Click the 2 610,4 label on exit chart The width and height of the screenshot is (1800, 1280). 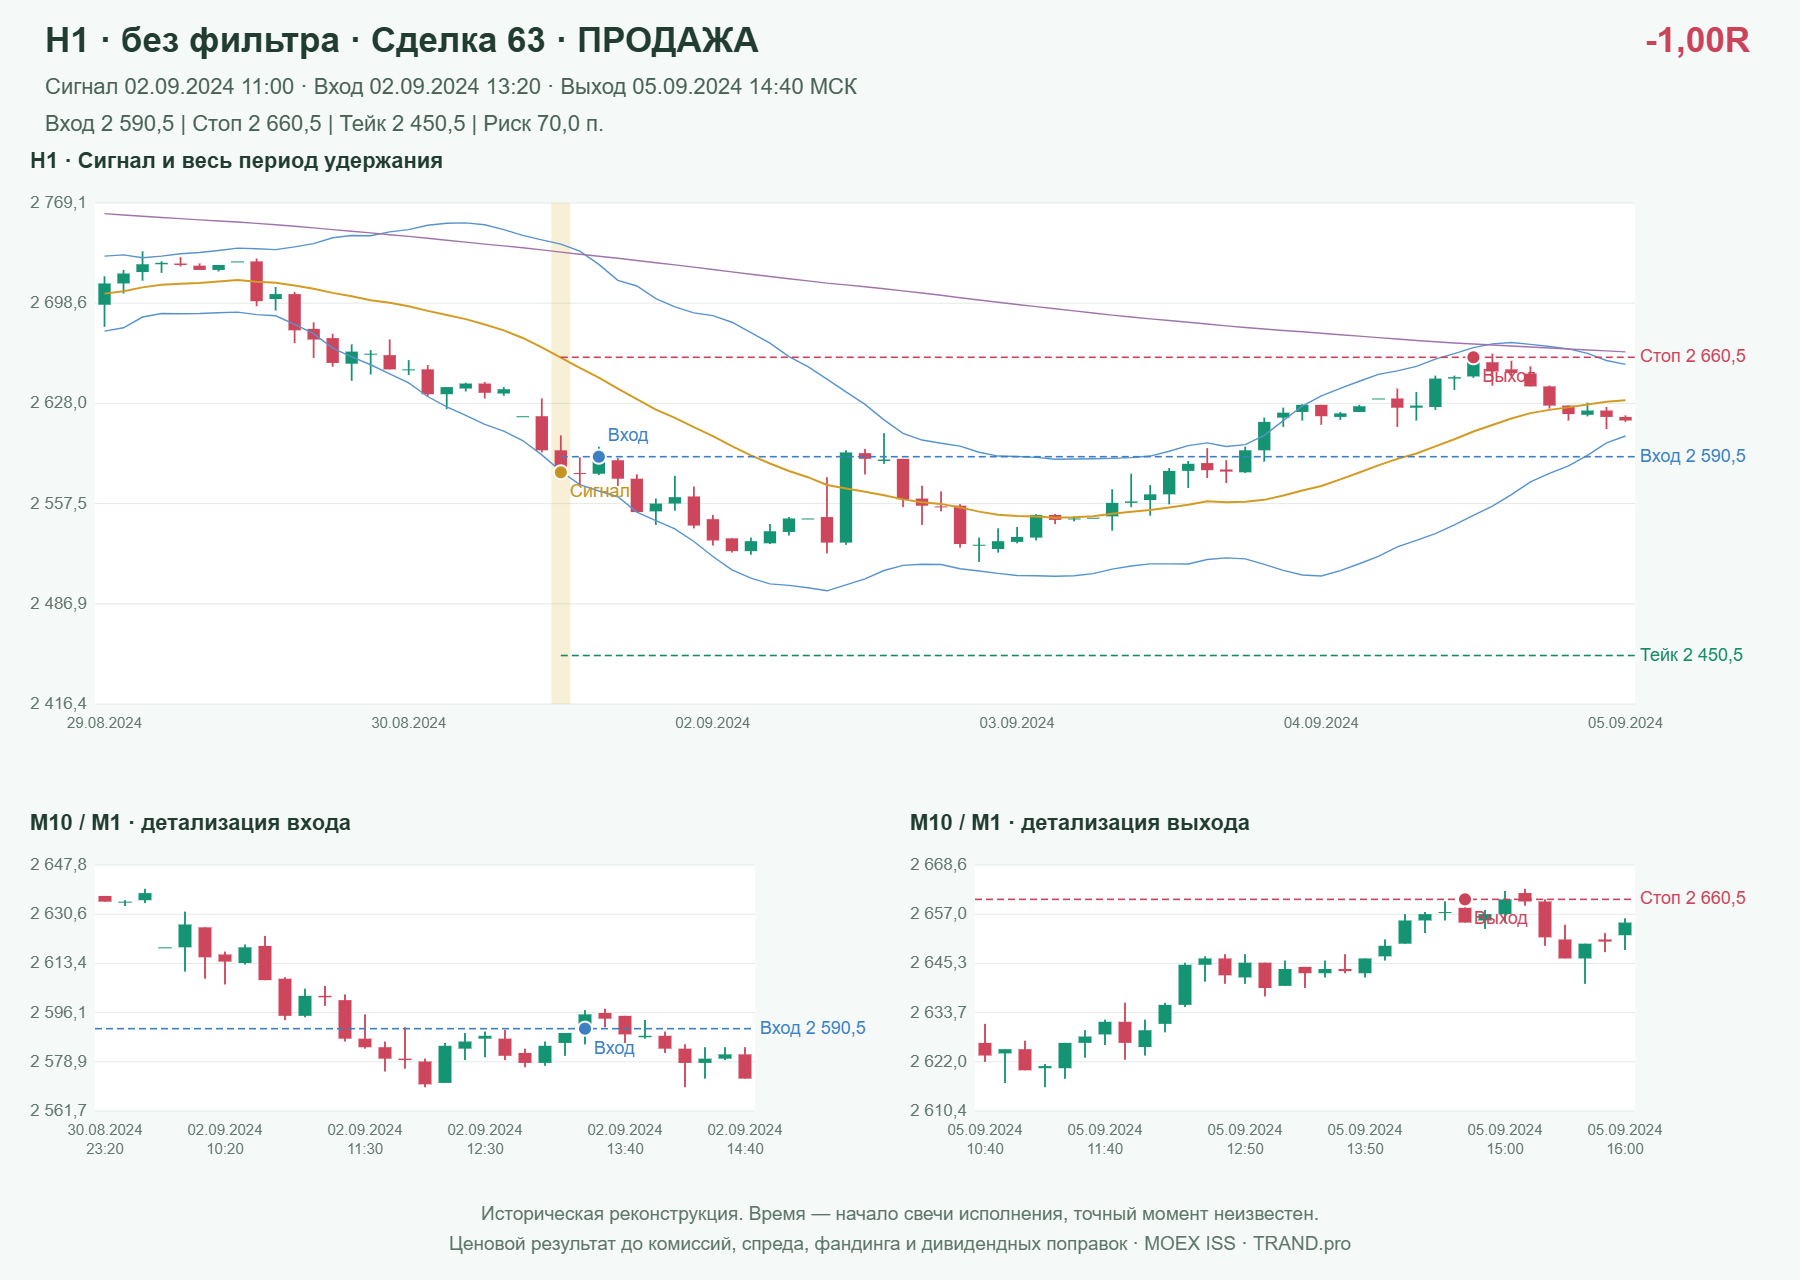(x=938, y=1110)
